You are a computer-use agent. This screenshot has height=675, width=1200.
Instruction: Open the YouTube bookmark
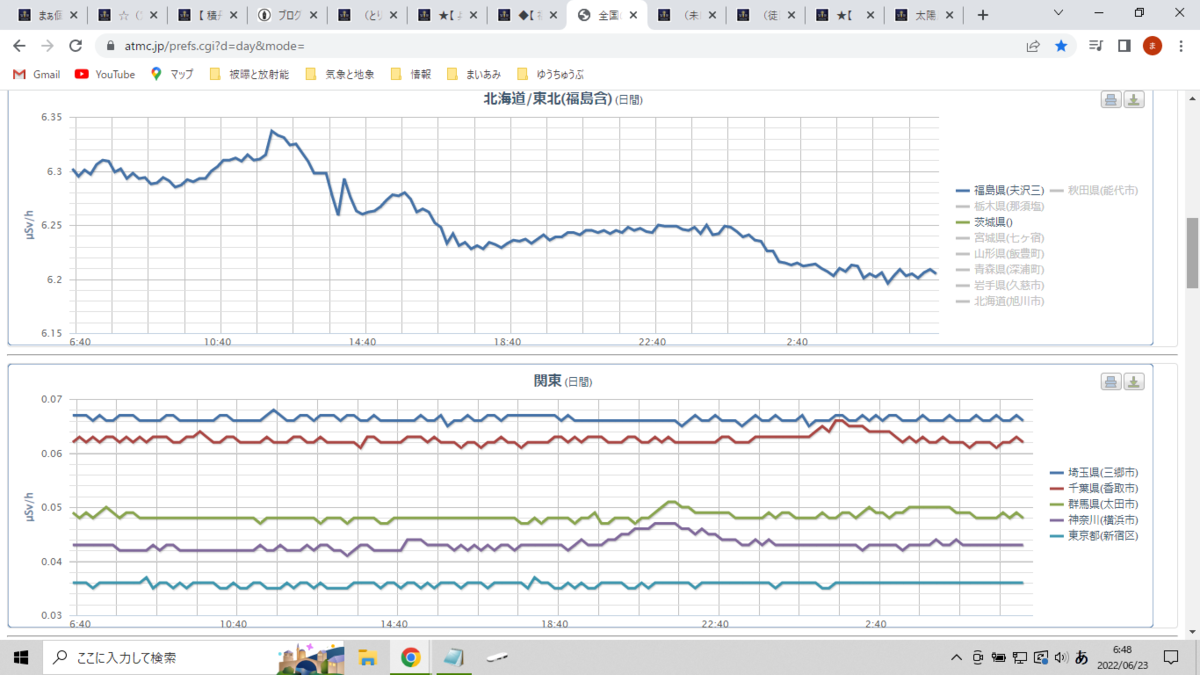click(x=105, y=74)
